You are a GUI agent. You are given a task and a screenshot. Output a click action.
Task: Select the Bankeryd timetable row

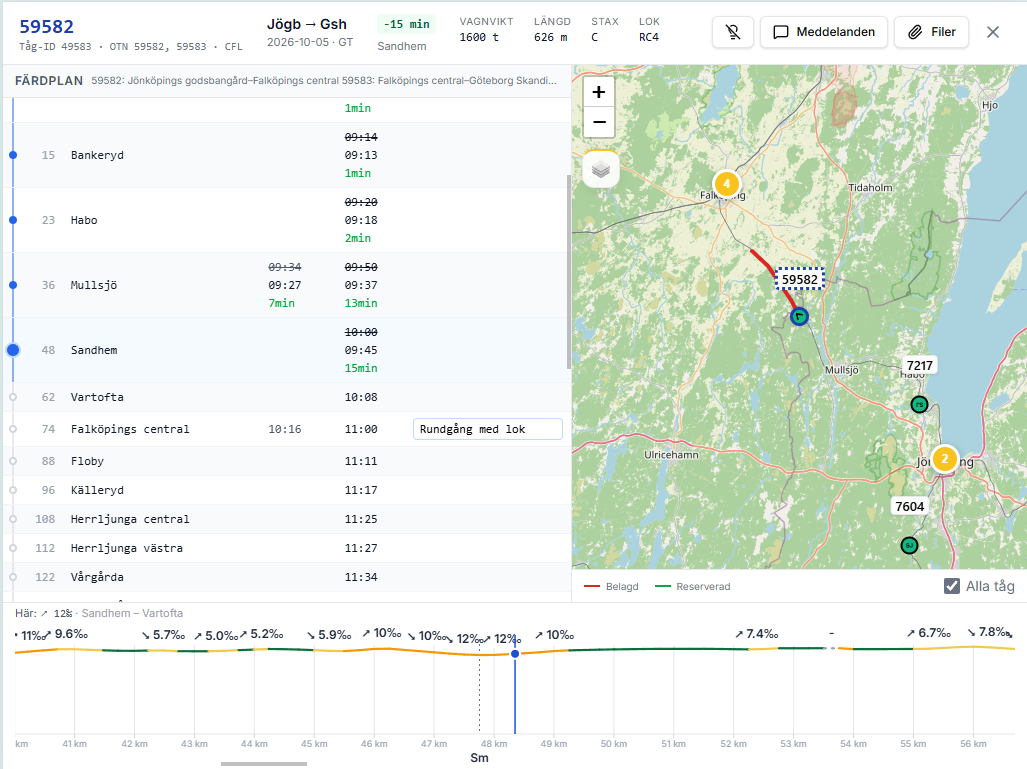click(x=287, y=155)
